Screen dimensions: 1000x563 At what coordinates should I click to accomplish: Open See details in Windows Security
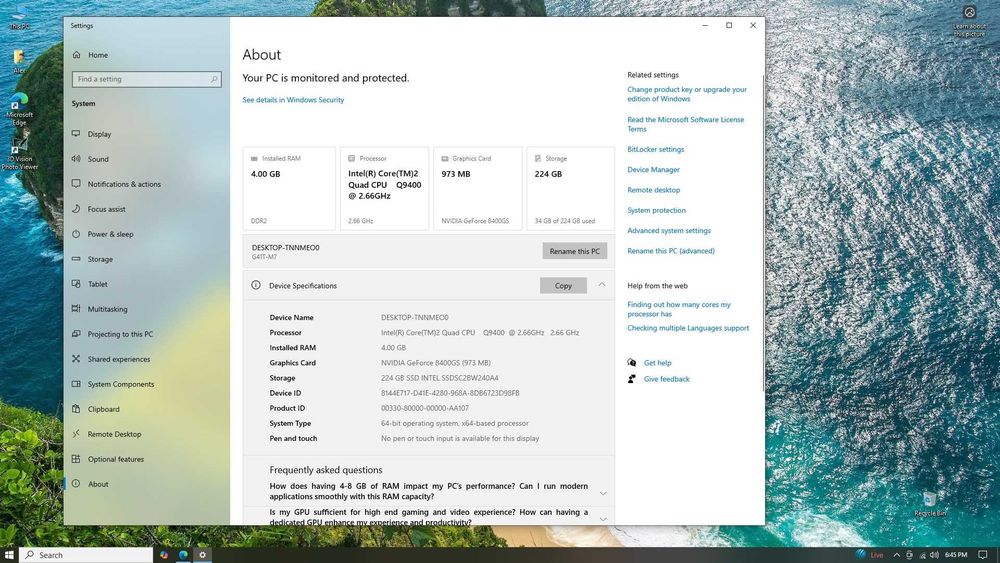click(293, 99)
